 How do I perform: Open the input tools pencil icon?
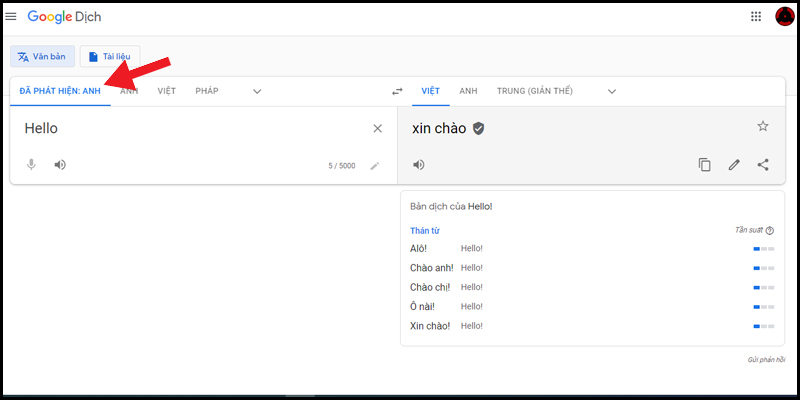(x=375, y=166)
